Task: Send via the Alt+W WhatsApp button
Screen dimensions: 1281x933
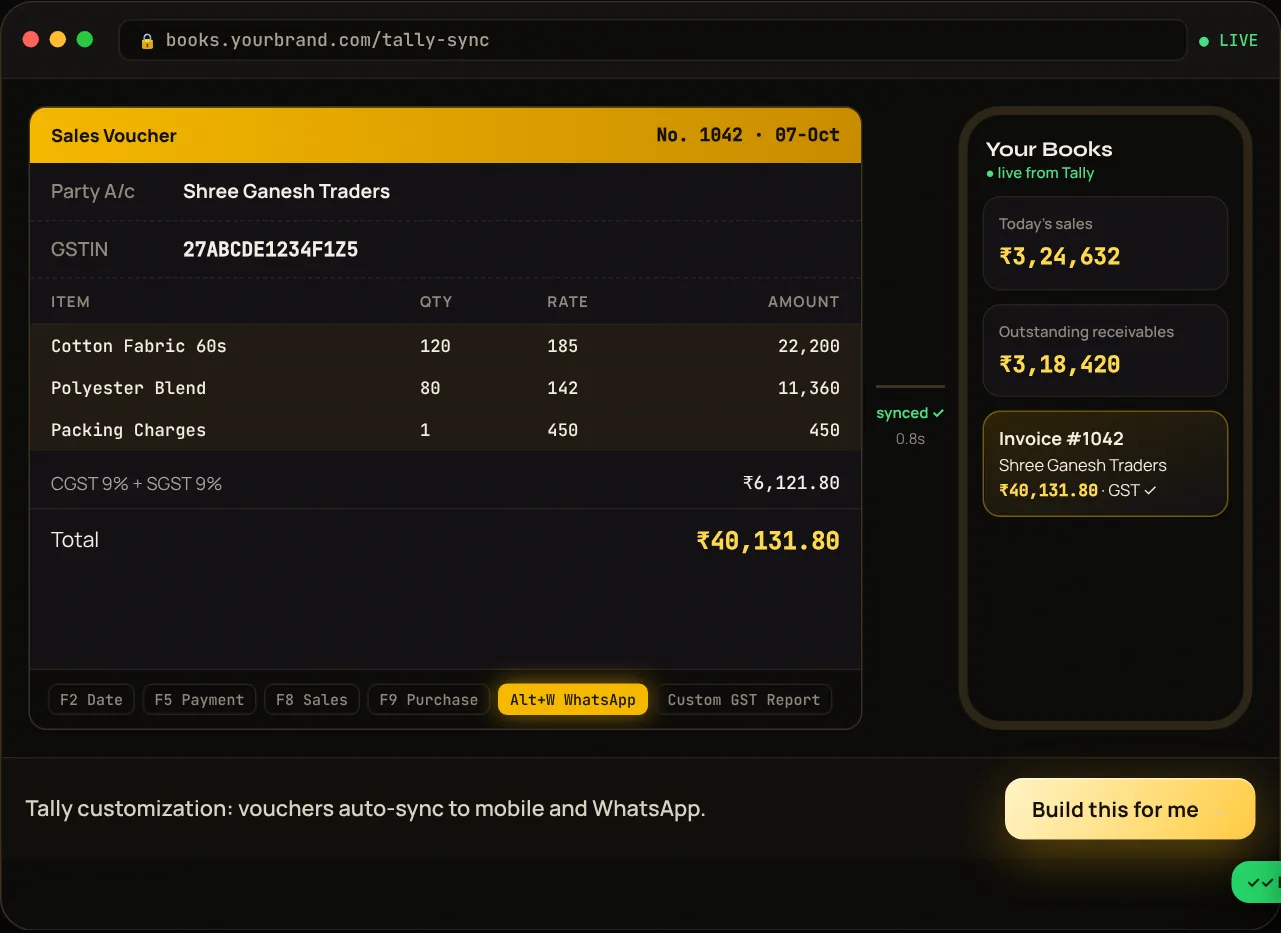Action: pos(573,700)
